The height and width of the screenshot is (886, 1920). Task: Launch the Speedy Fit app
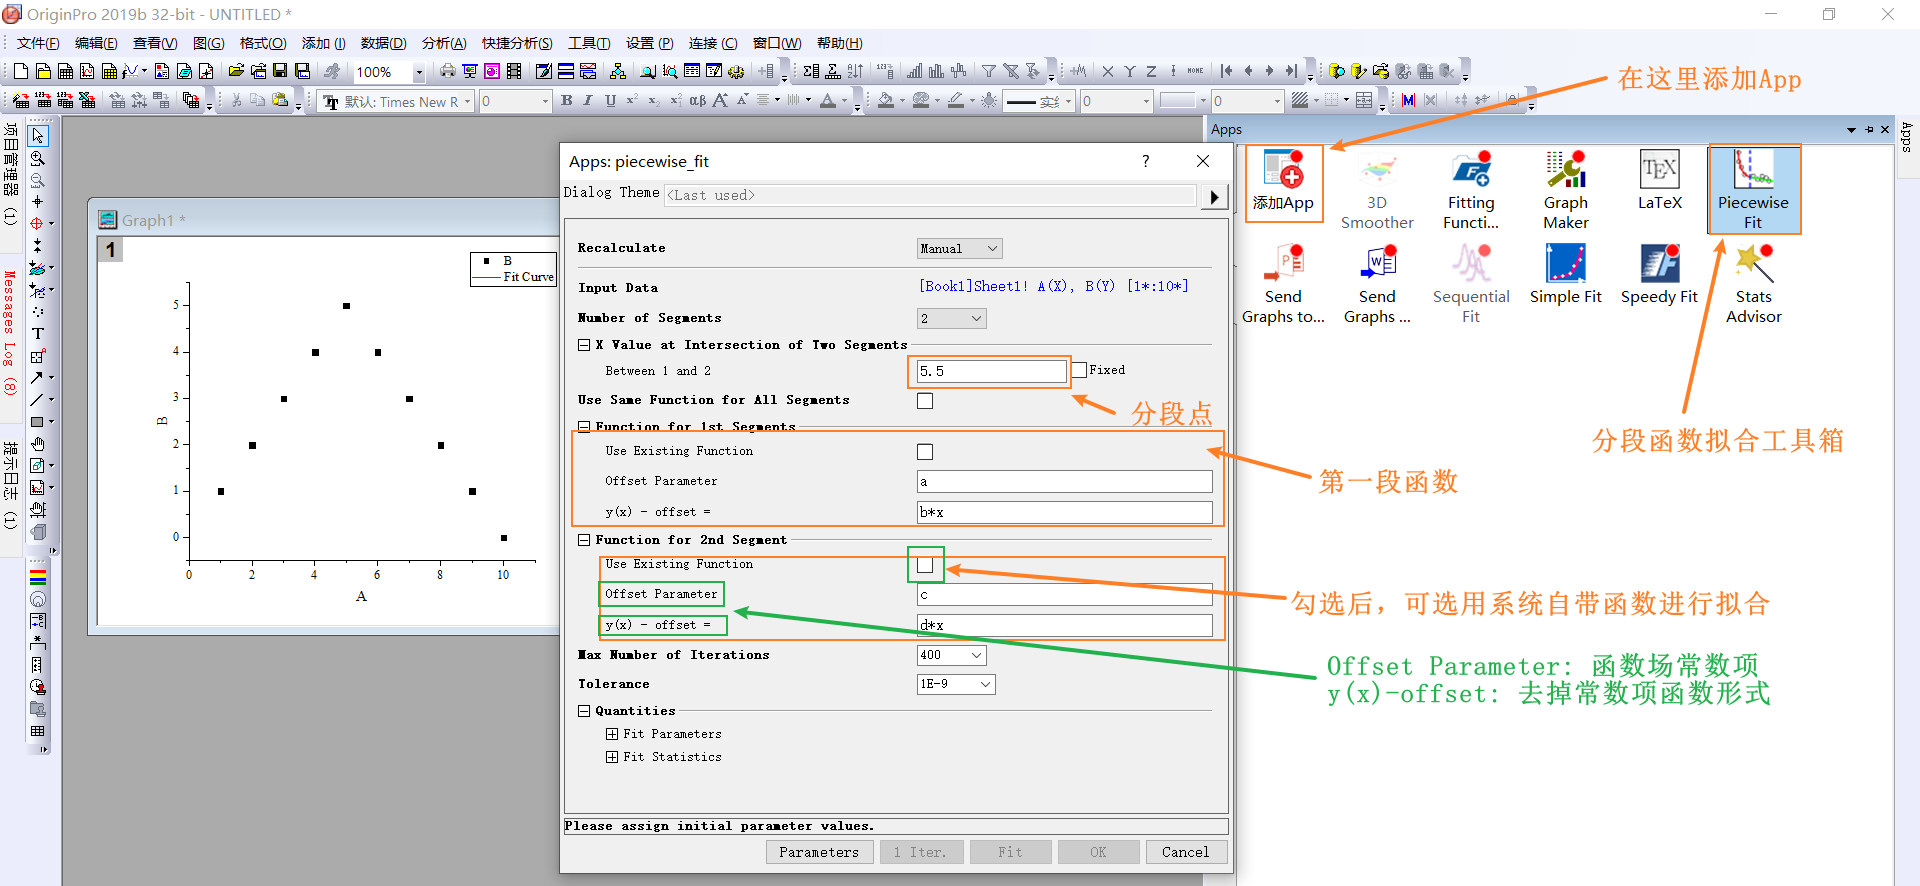(1660, 274)
